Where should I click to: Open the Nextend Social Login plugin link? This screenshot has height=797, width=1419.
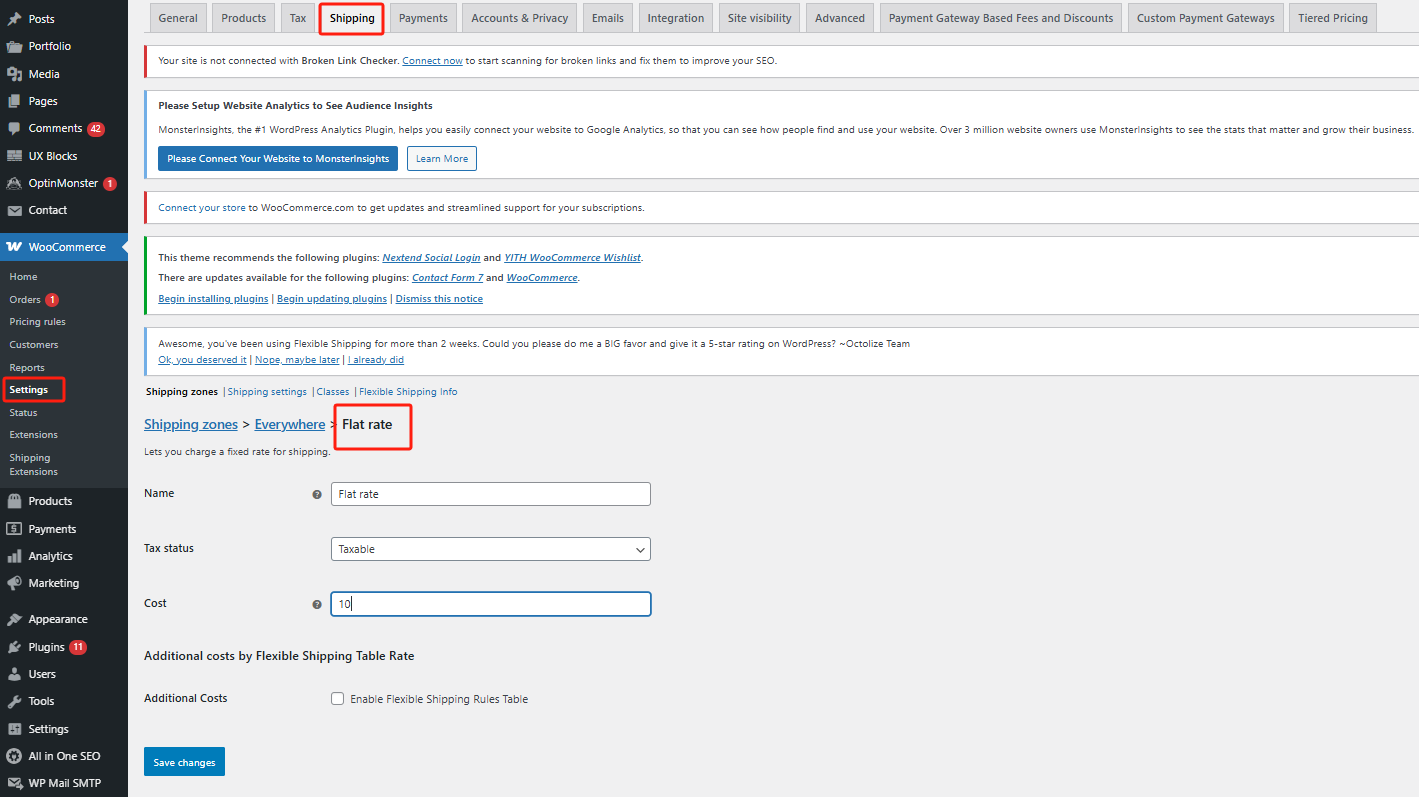tap(431, 258)
